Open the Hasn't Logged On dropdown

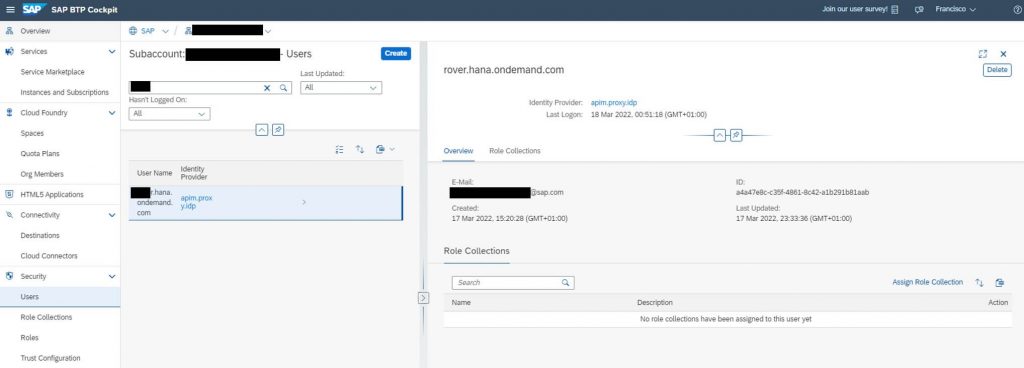tap(170, 114)
